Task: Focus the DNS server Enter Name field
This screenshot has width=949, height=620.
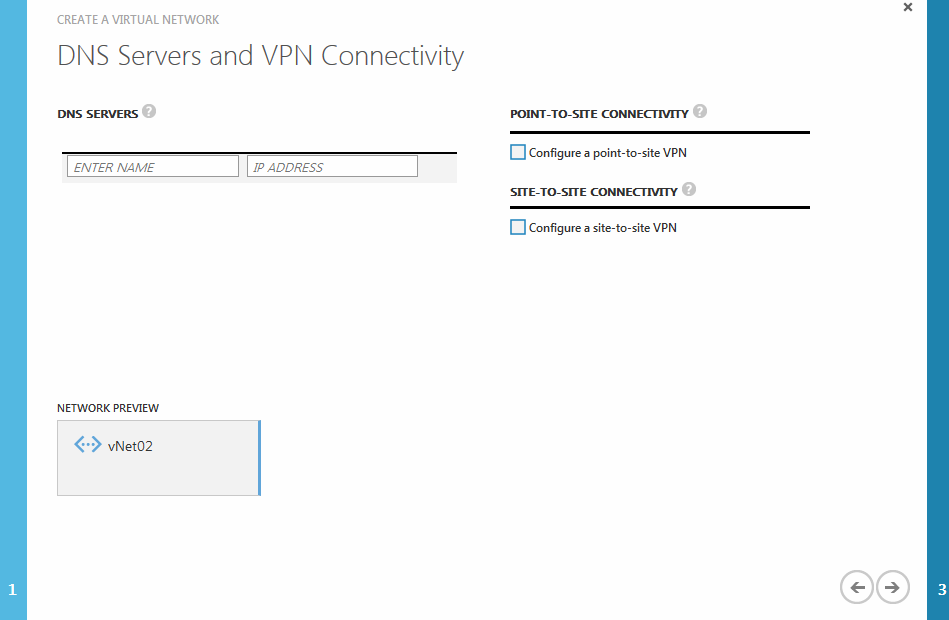Action: 153,167
